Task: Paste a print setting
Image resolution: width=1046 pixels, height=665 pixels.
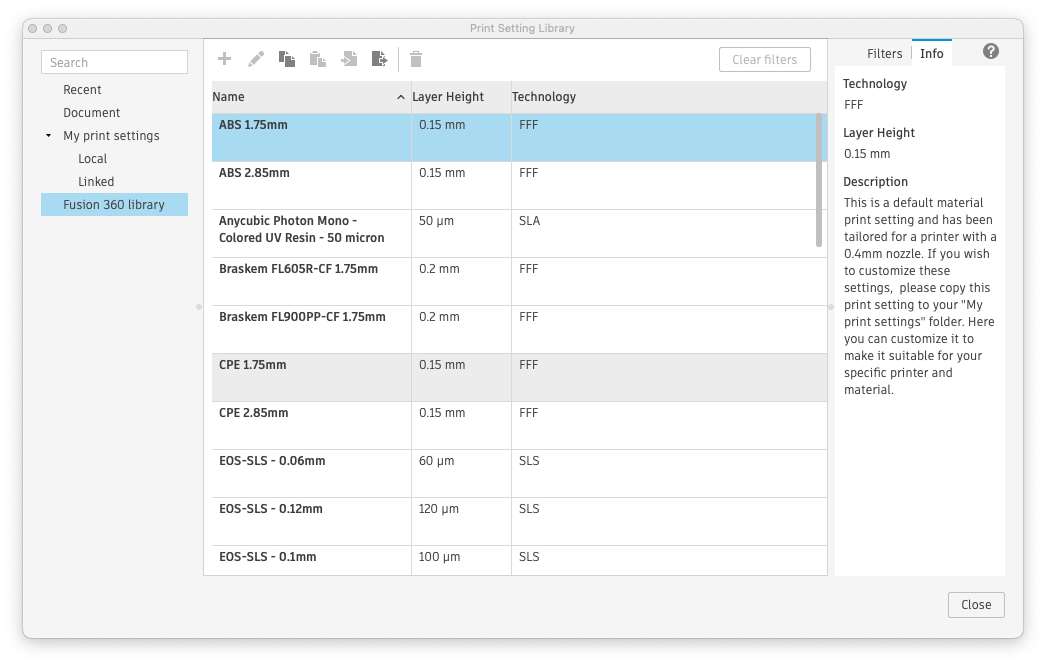Action: [317, 59]
